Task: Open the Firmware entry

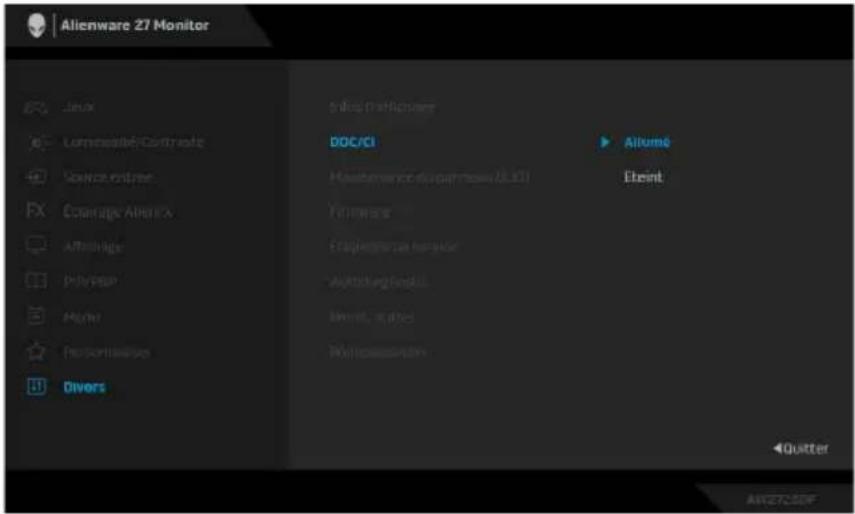Action: (360, 212)
